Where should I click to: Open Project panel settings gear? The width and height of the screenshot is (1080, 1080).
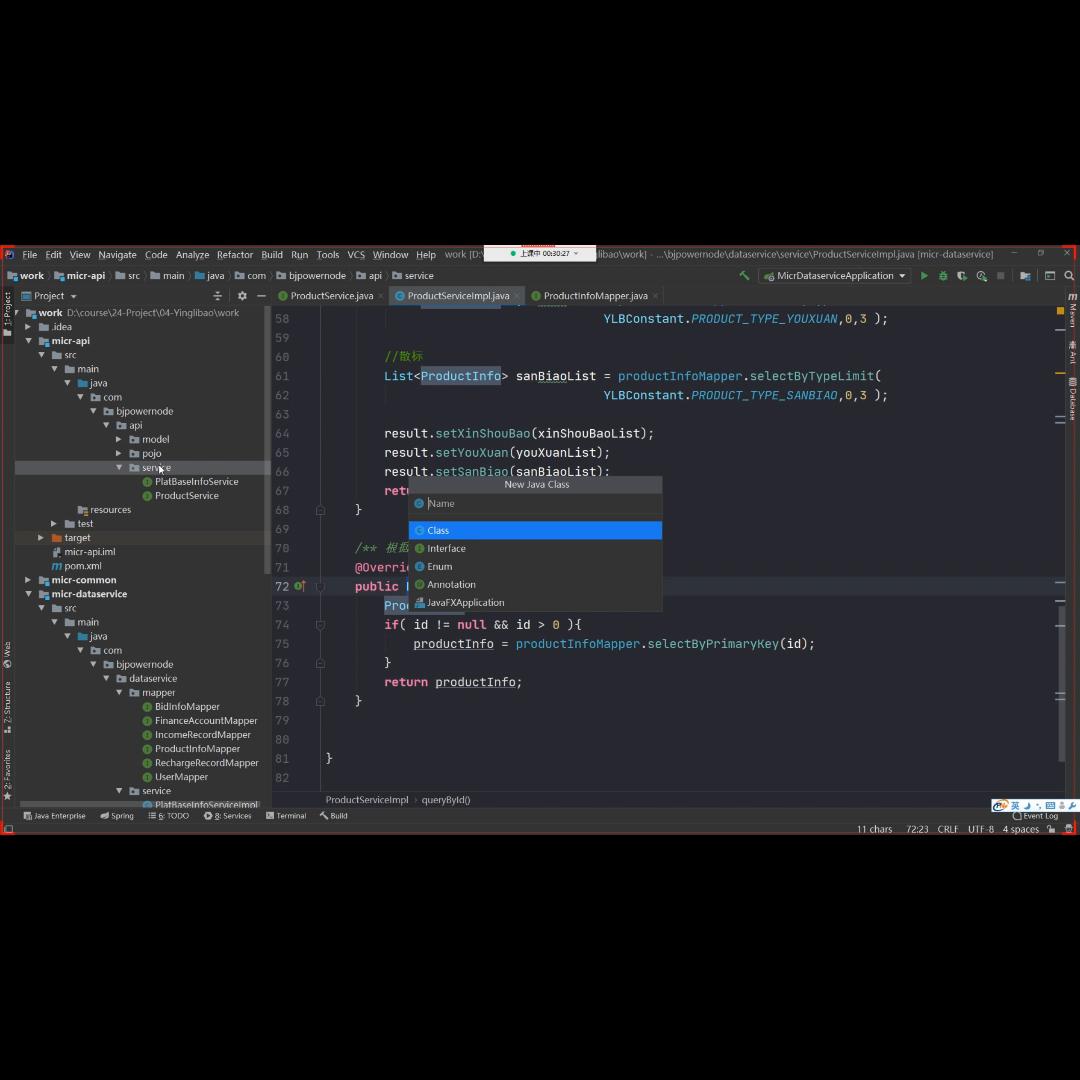pyautogui.click(x=242, y=296)
